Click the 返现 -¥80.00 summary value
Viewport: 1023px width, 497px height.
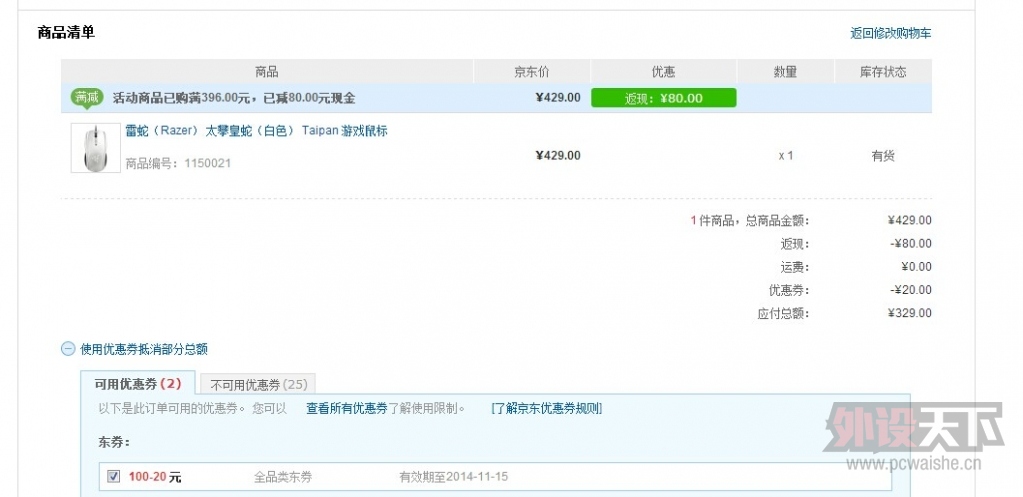(x=911, y=244)
